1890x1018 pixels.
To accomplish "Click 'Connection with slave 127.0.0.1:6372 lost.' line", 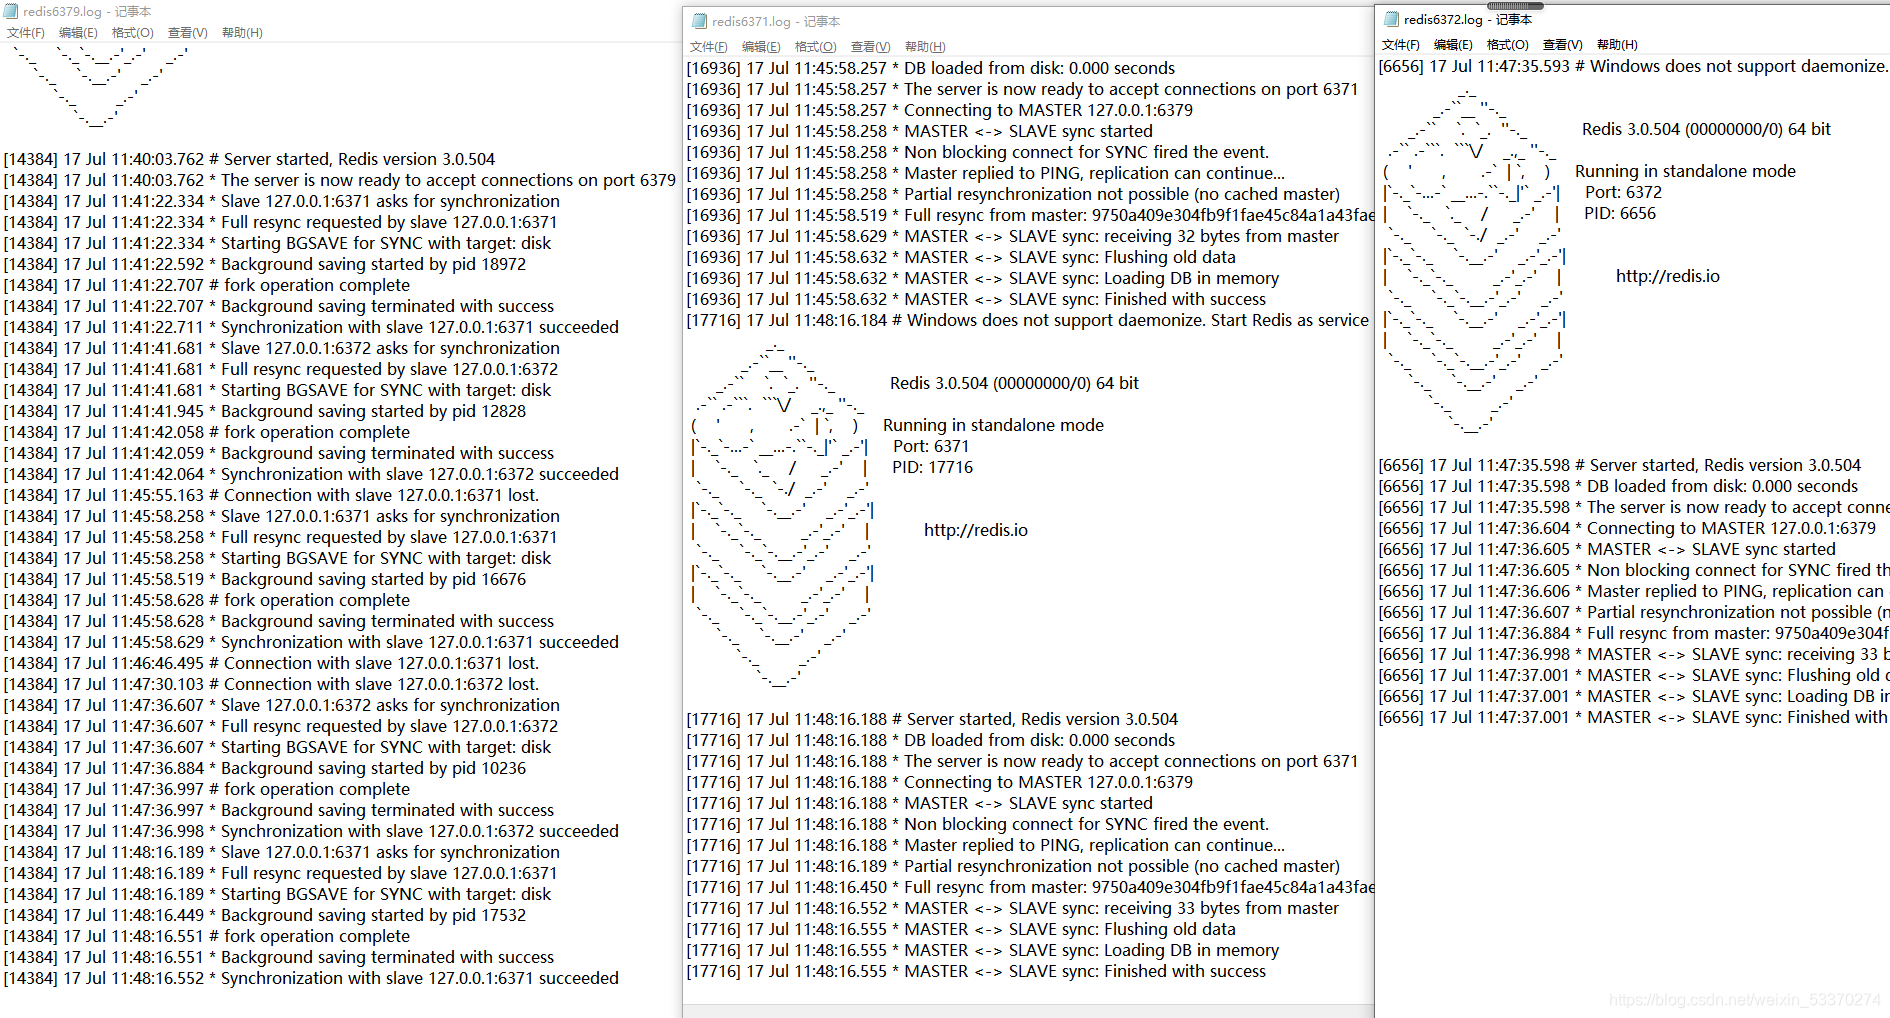I will pos(272,684).
